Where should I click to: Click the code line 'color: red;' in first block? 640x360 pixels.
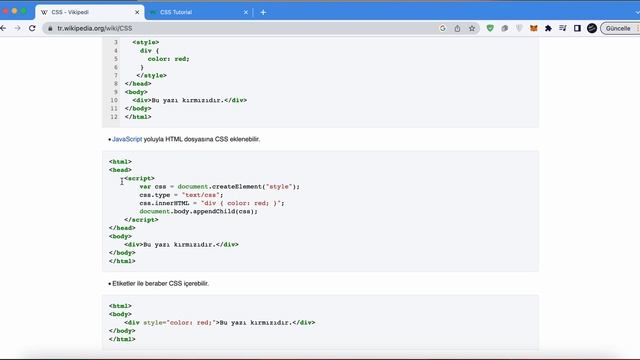[168, 59]
